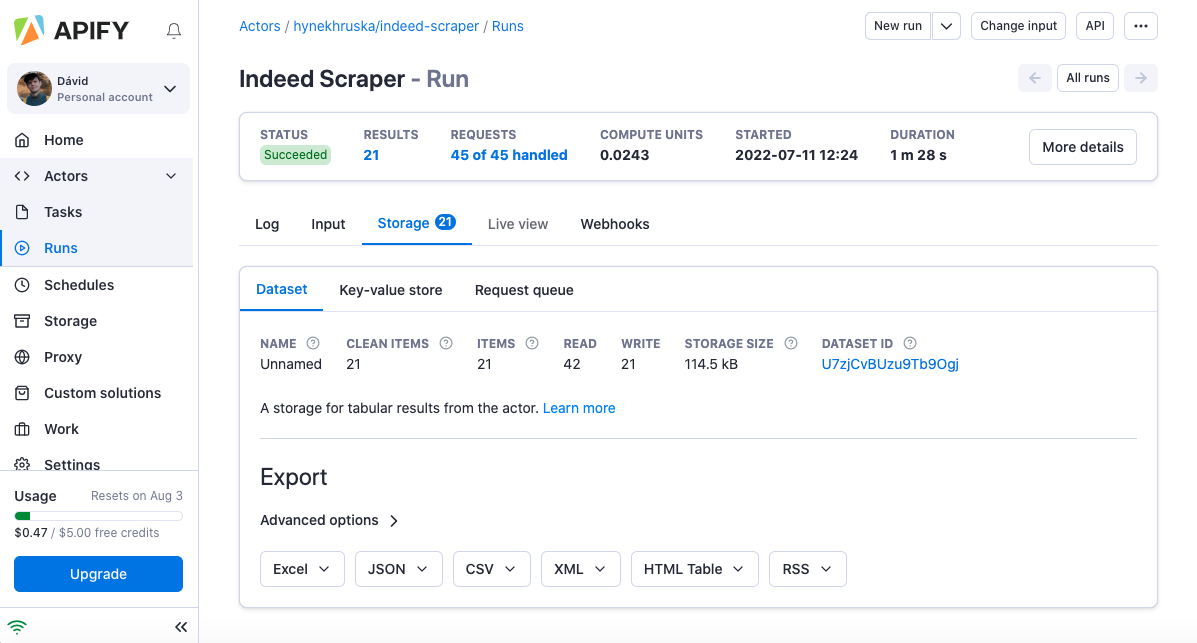Open the 21 results link
Image resolution: width=1197 pixels, height=643 pixels.
coord(371,155)
